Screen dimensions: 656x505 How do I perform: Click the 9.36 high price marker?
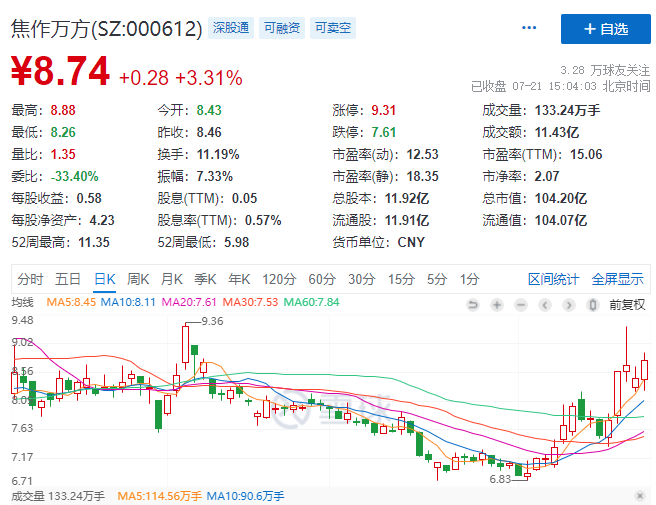[x=212, y=321]
